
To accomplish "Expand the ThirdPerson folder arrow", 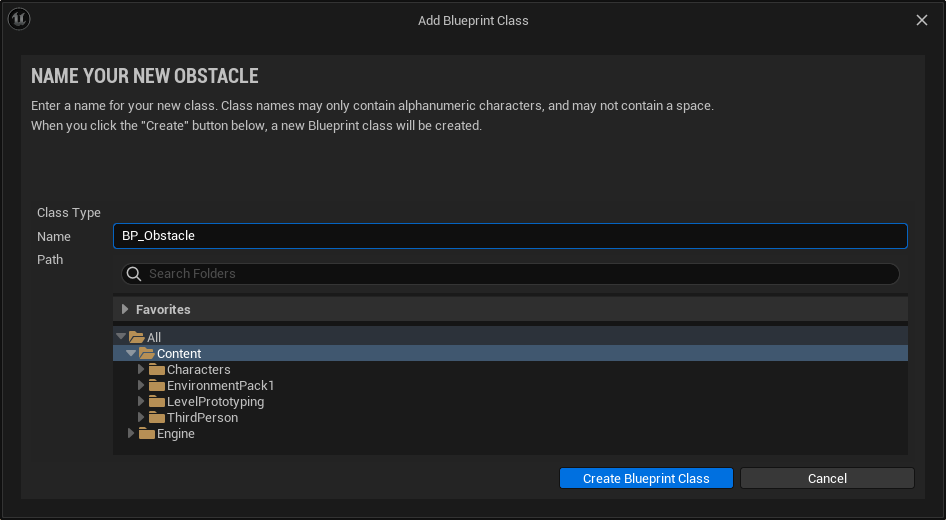I will coord(141,417).
